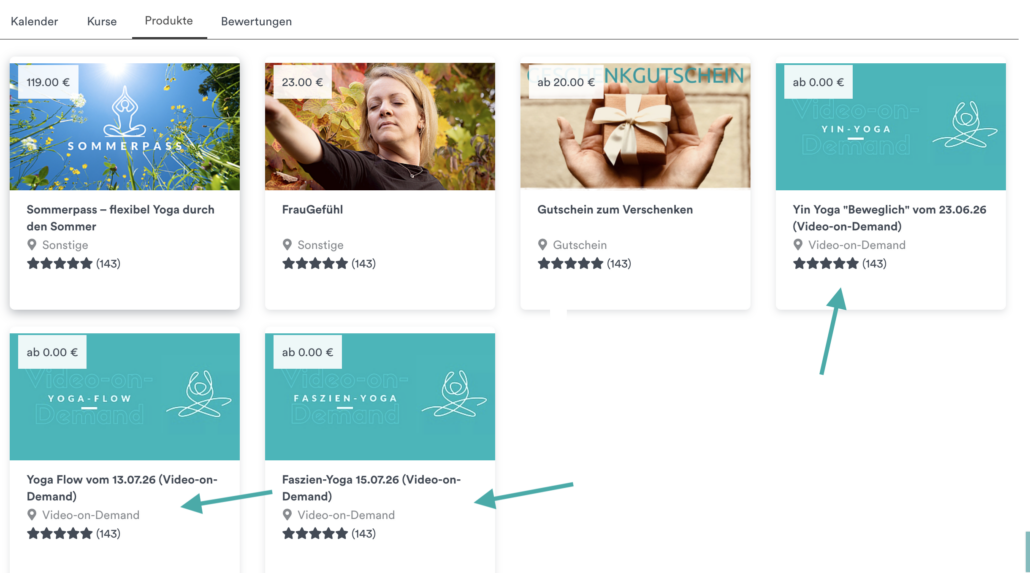Open Faszien-Yoga 15.07.26 Video-on-Demand title
The height and width of the screenshot is (573, 1030).
371,488
